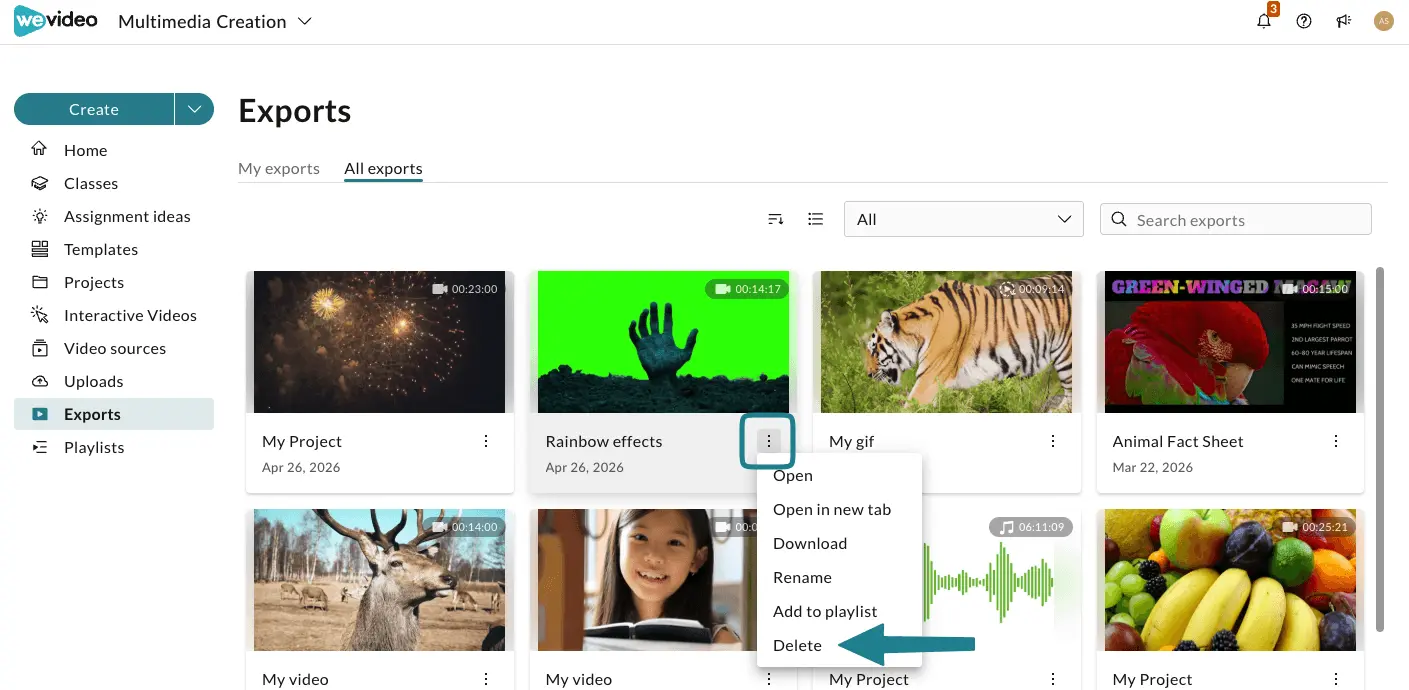
Task: Click the WeVideo logo
Action: (56, 21)
